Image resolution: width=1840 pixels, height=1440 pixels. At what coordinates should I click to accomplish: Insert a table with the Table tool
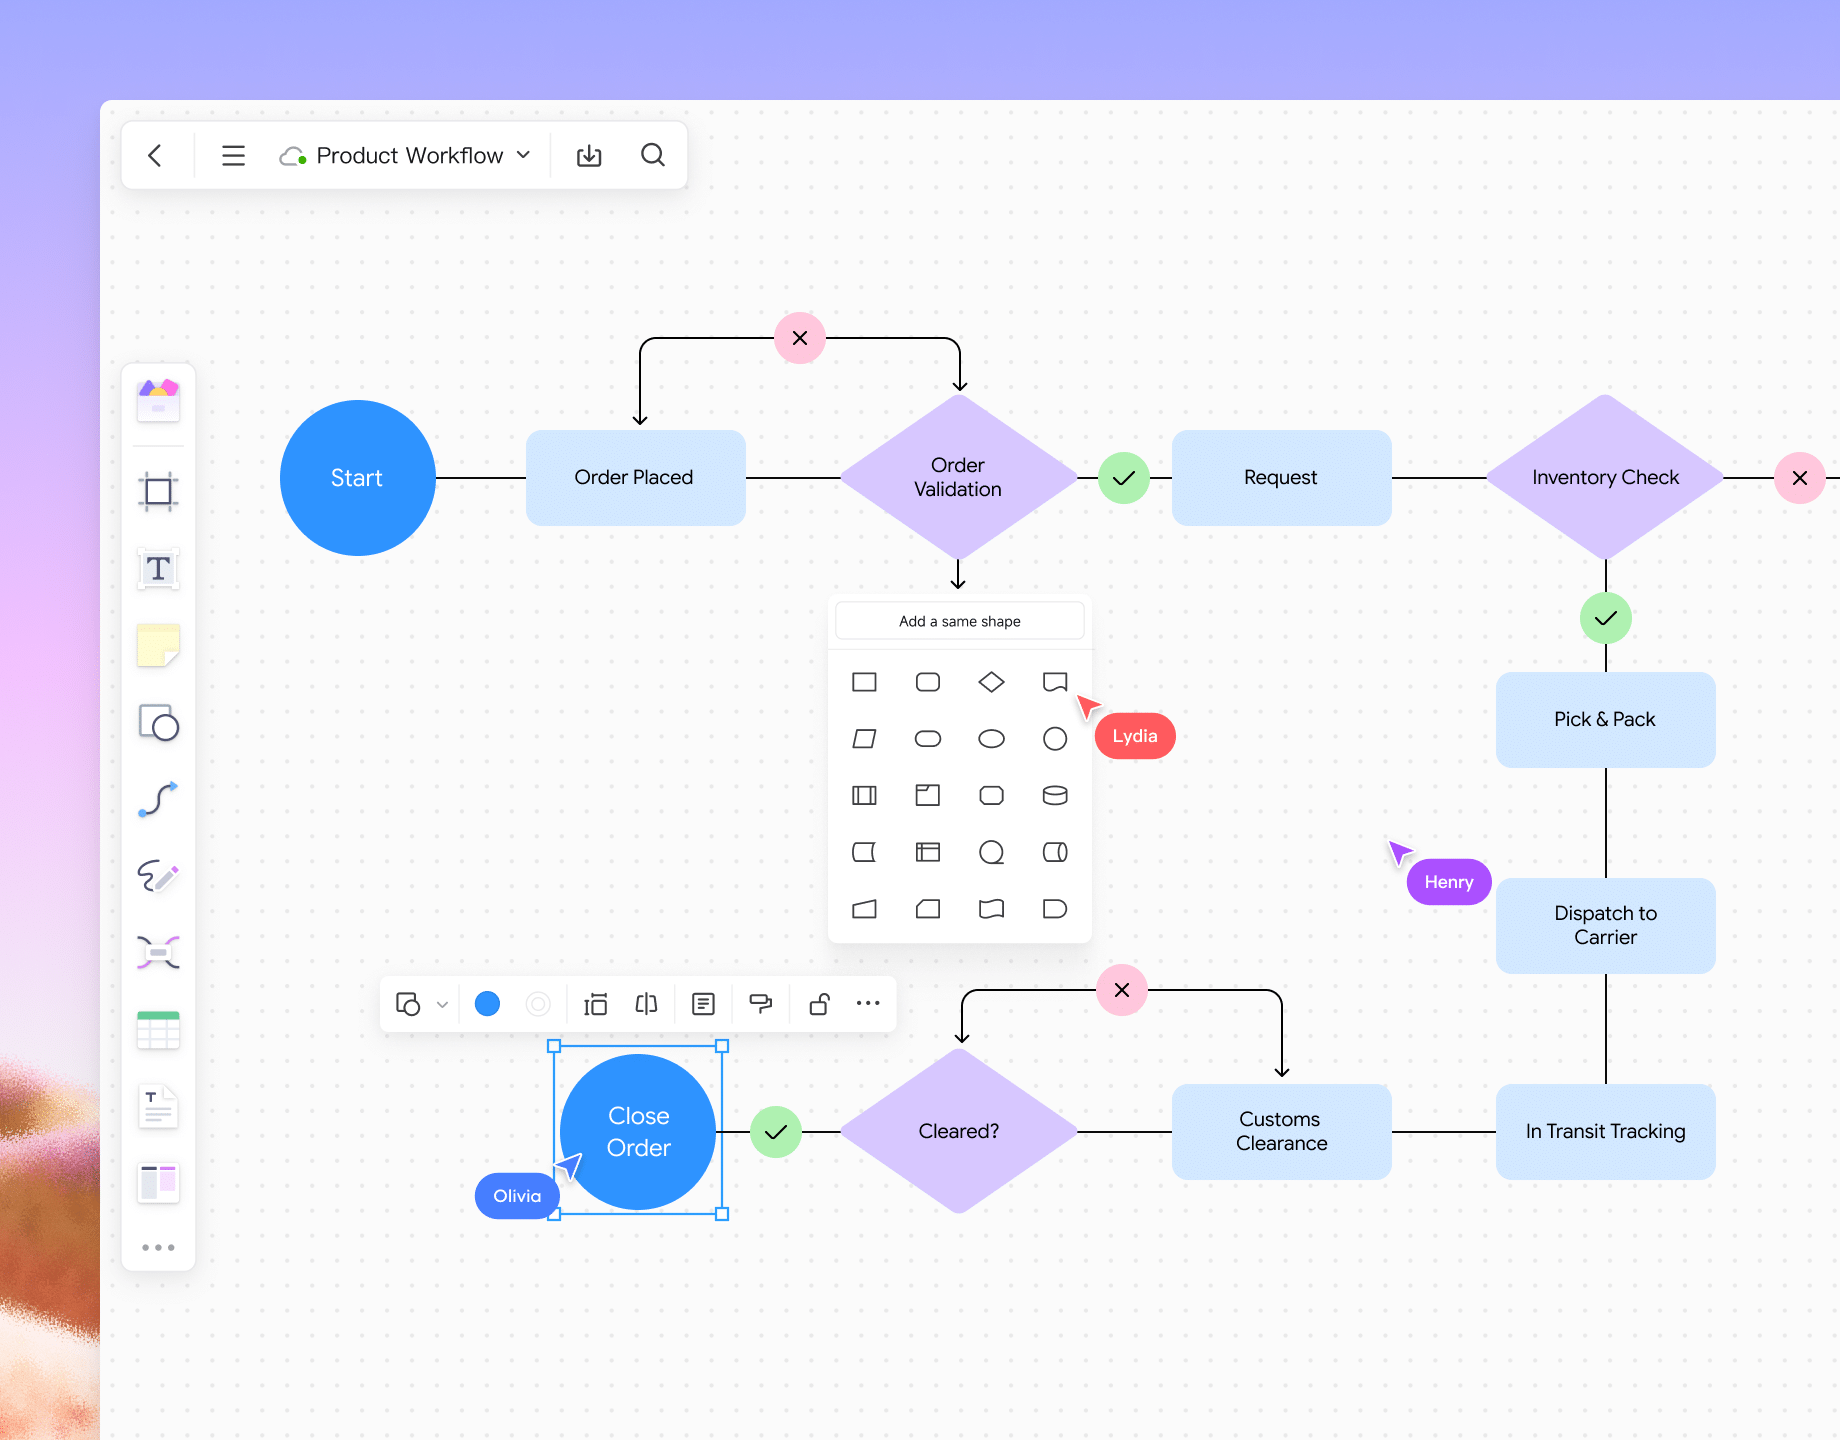click(157, 1030)
